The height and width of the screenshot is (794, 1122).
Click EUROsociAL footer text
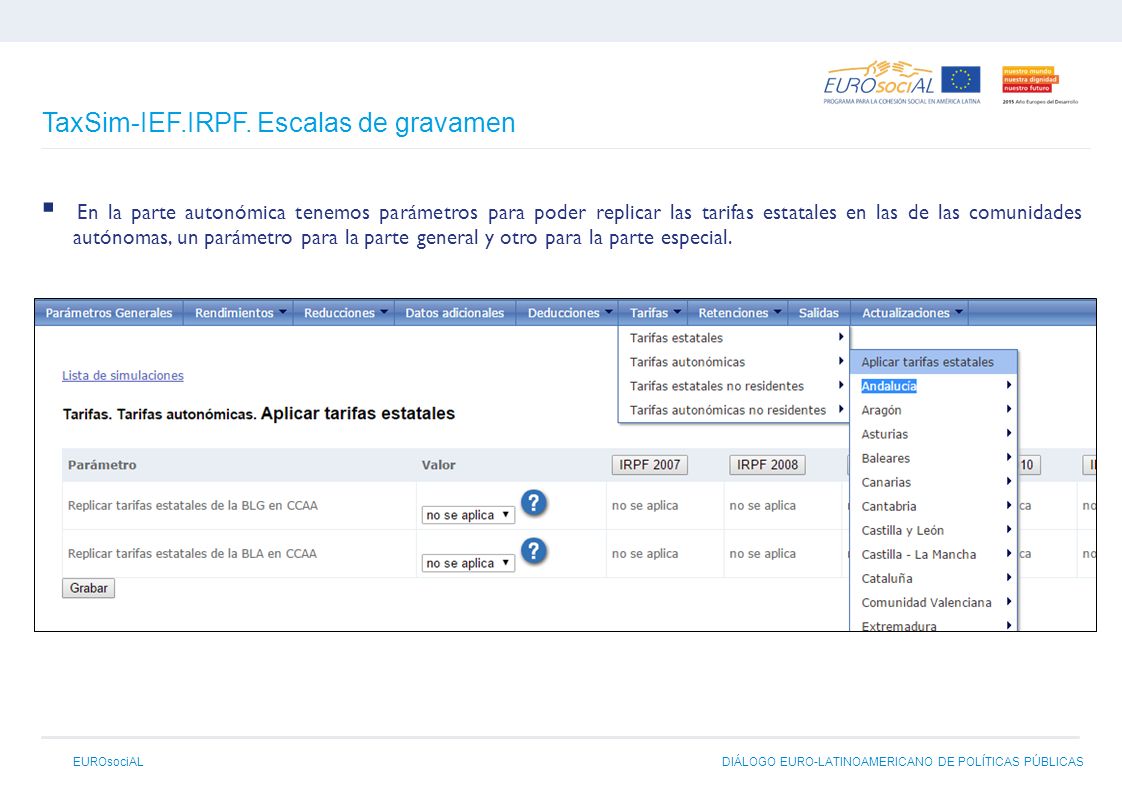point(108,762)
